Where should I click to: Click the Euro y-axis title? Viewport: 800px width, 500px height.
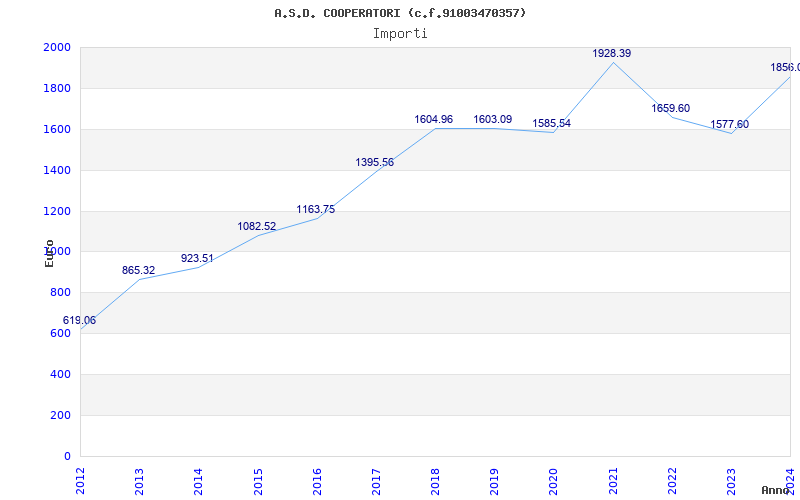tap(49, 252)
